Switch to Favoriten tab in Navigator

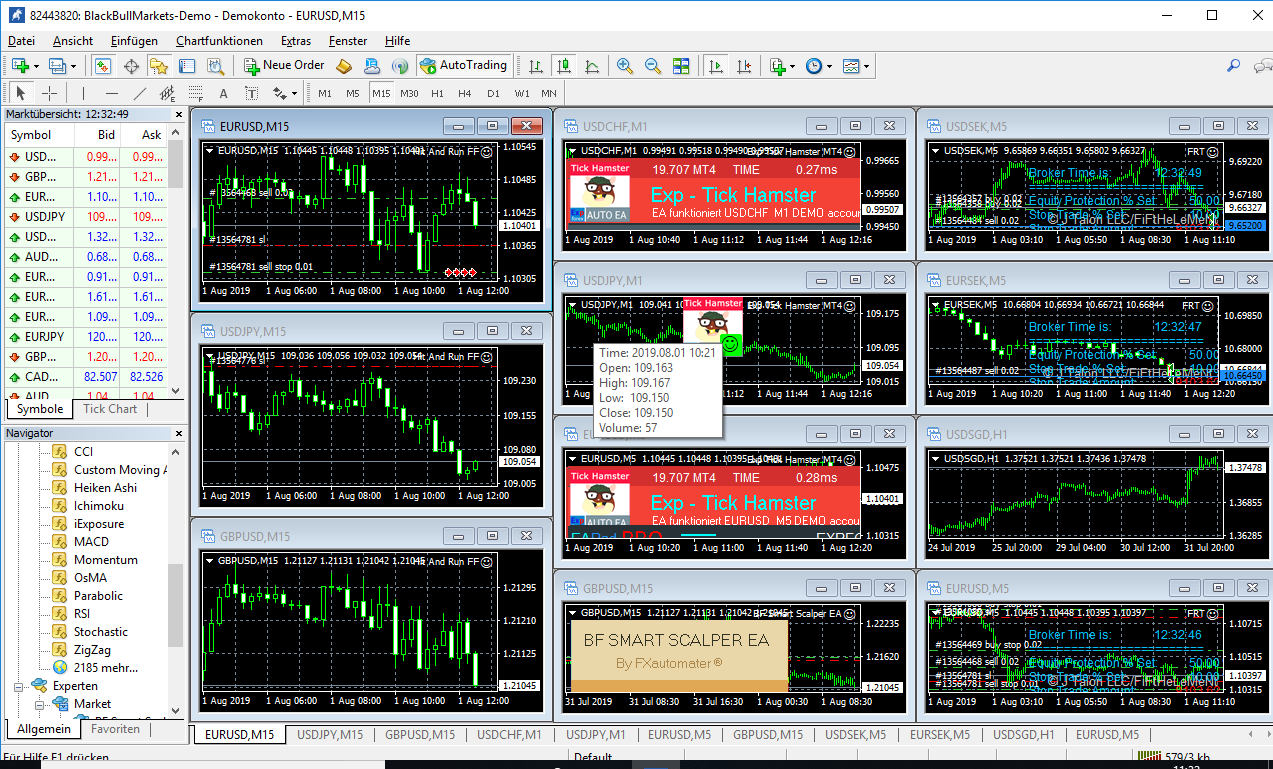click(x=116, y=729)
